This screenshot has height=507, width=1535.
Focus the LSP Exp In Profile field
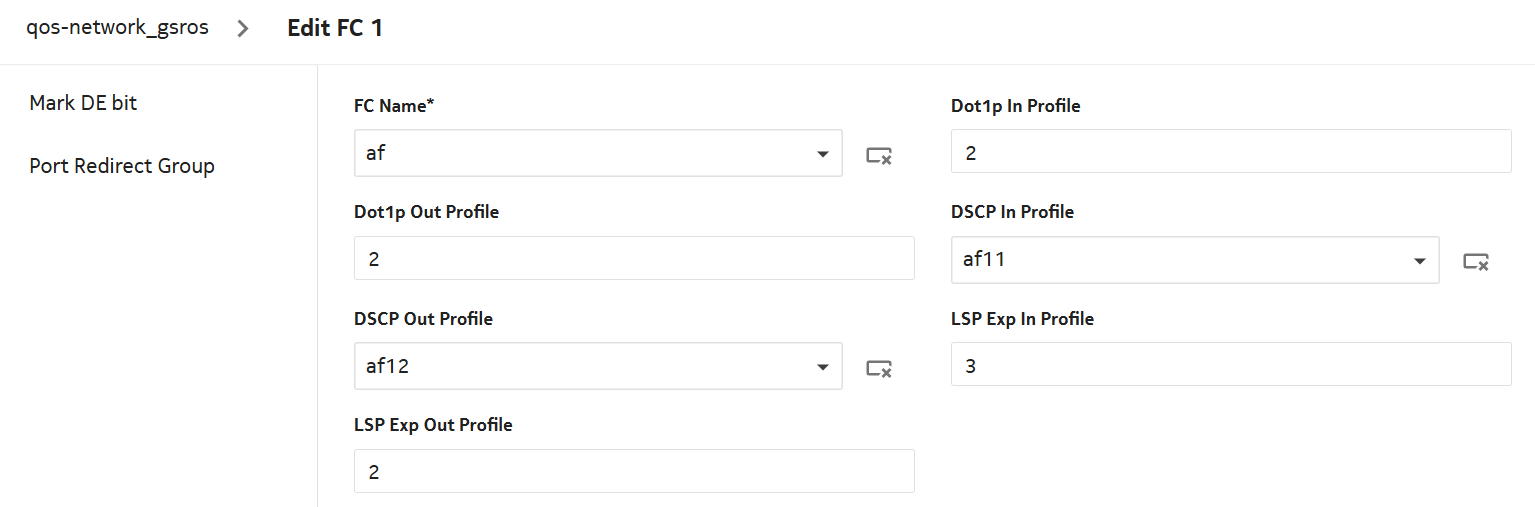coord(1230,365)
